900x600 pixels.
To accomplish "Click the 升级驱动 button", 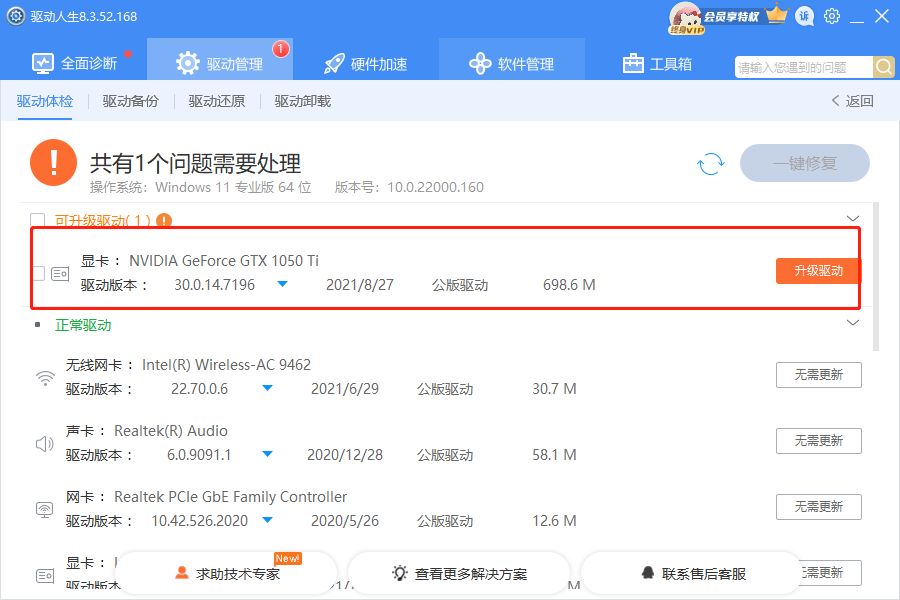I will pyautogui.click(x=818, y=271).
